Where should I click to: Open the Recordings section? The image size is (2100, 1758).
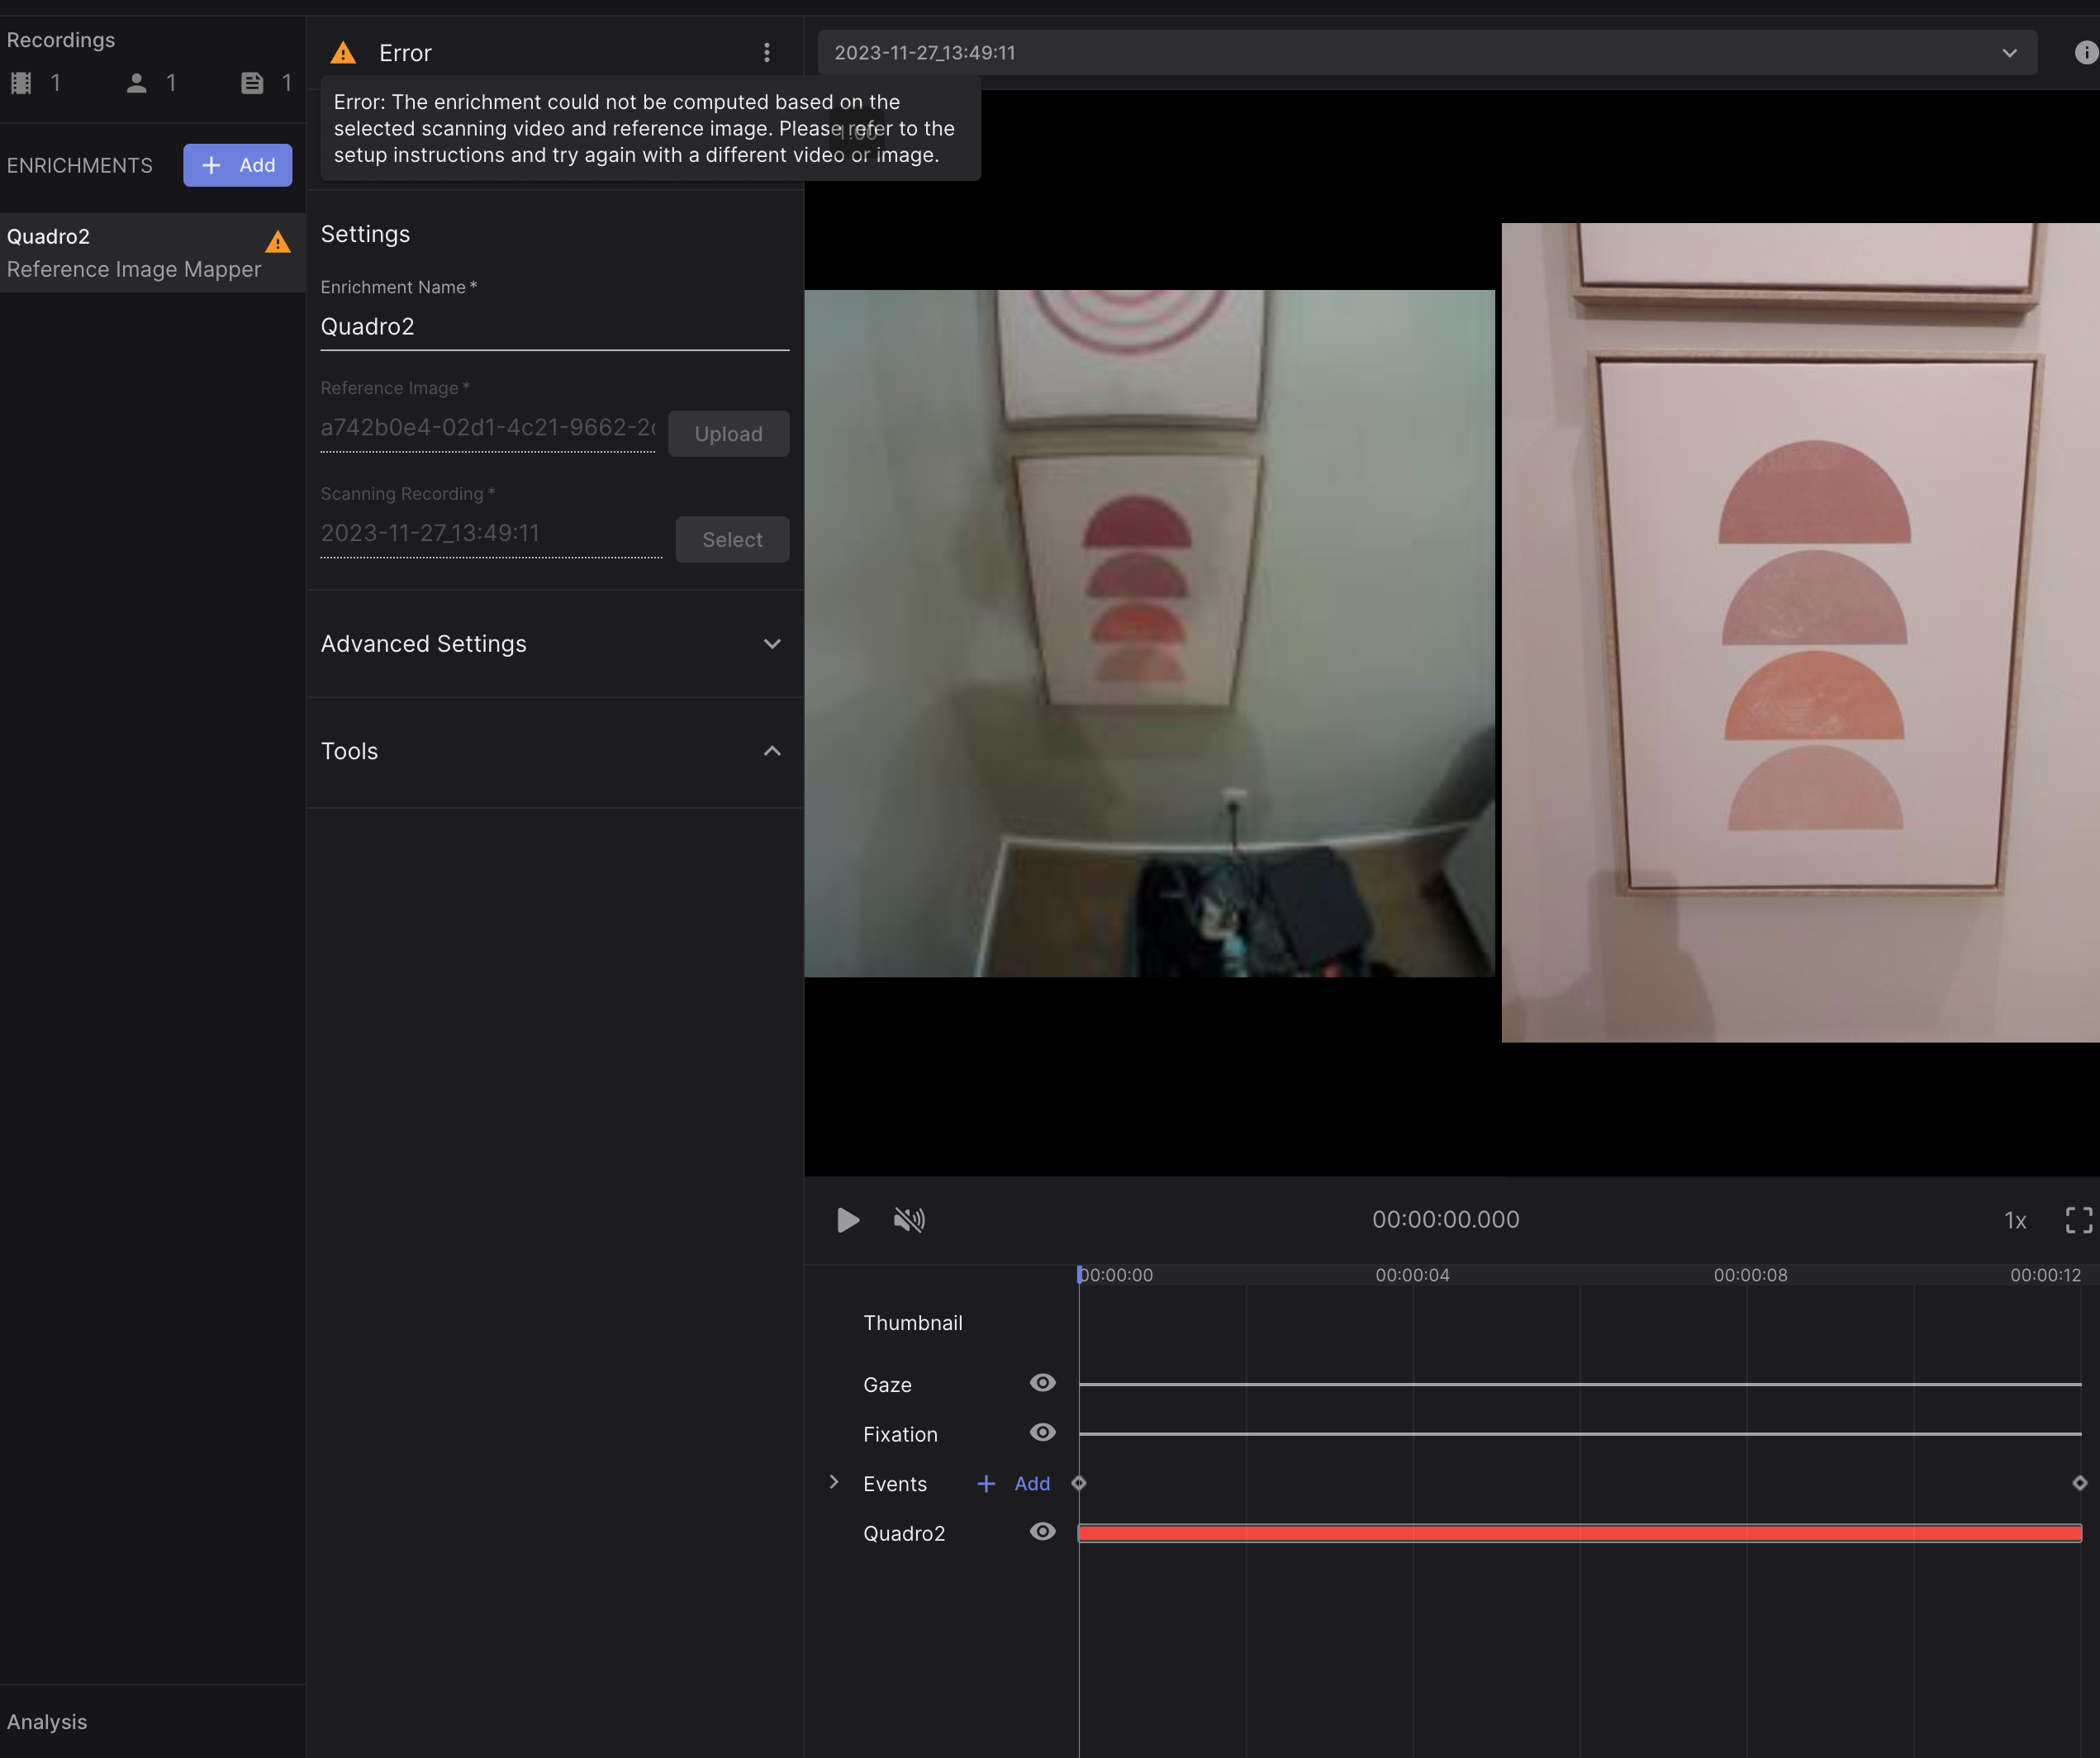click(61, 40)
